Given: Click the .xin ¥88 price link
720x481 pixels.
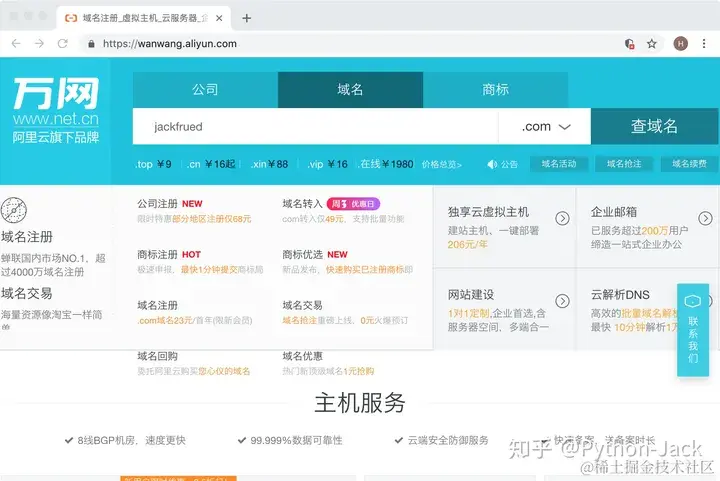Looking at the screenshot, I should click(x=270, y=164).
